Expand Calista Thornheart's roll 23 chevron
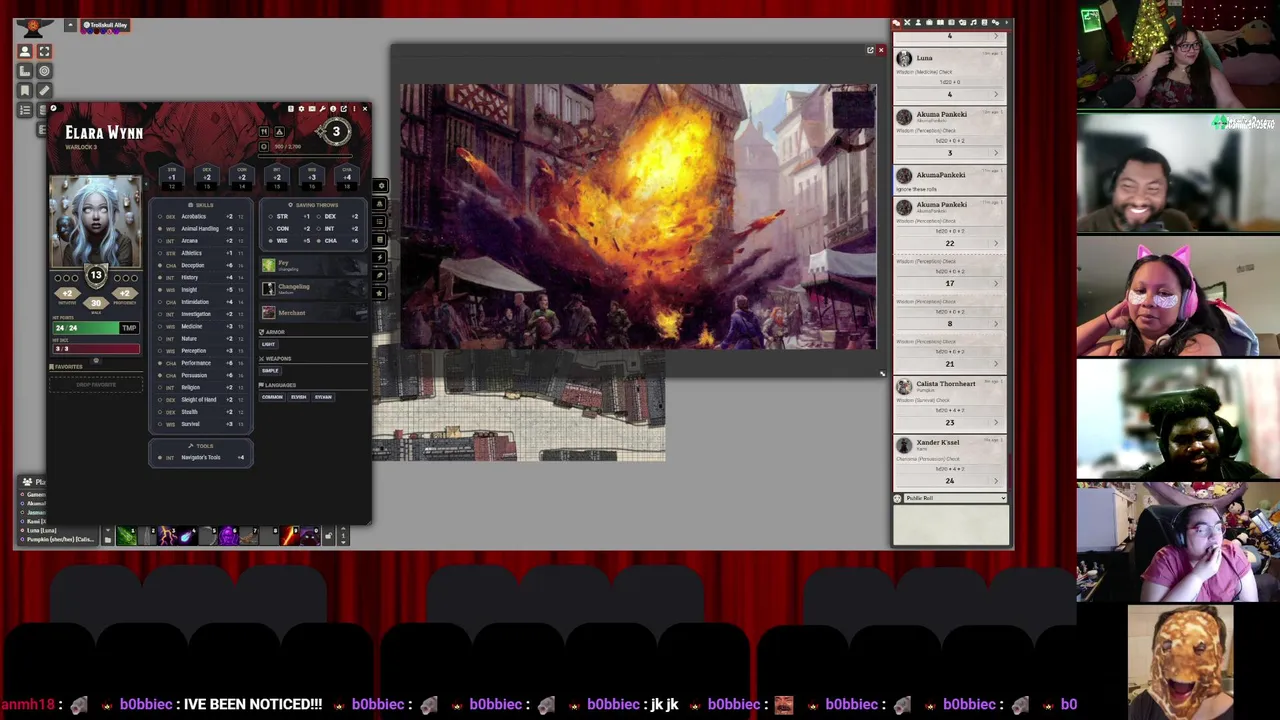The image size is (1280, 720). tap(996, 422)
